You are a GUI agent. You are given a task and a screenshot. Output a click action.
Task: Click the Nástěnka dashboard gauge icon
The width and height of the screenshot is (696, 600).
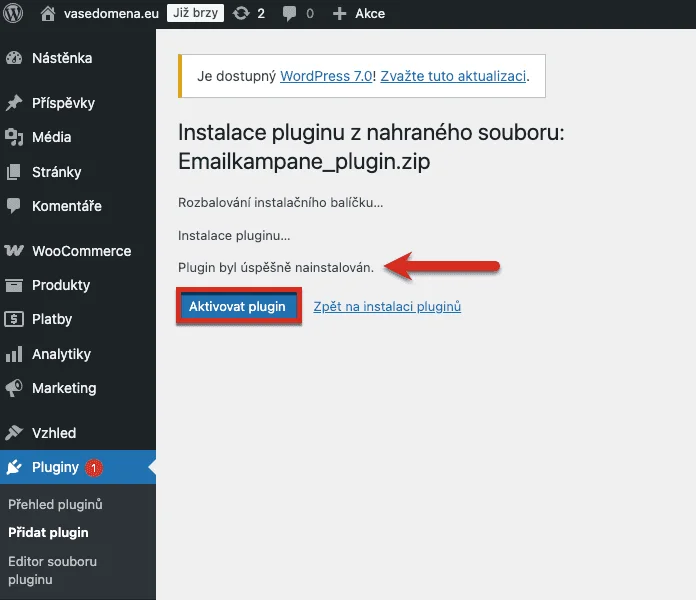[x=14, y=58]
